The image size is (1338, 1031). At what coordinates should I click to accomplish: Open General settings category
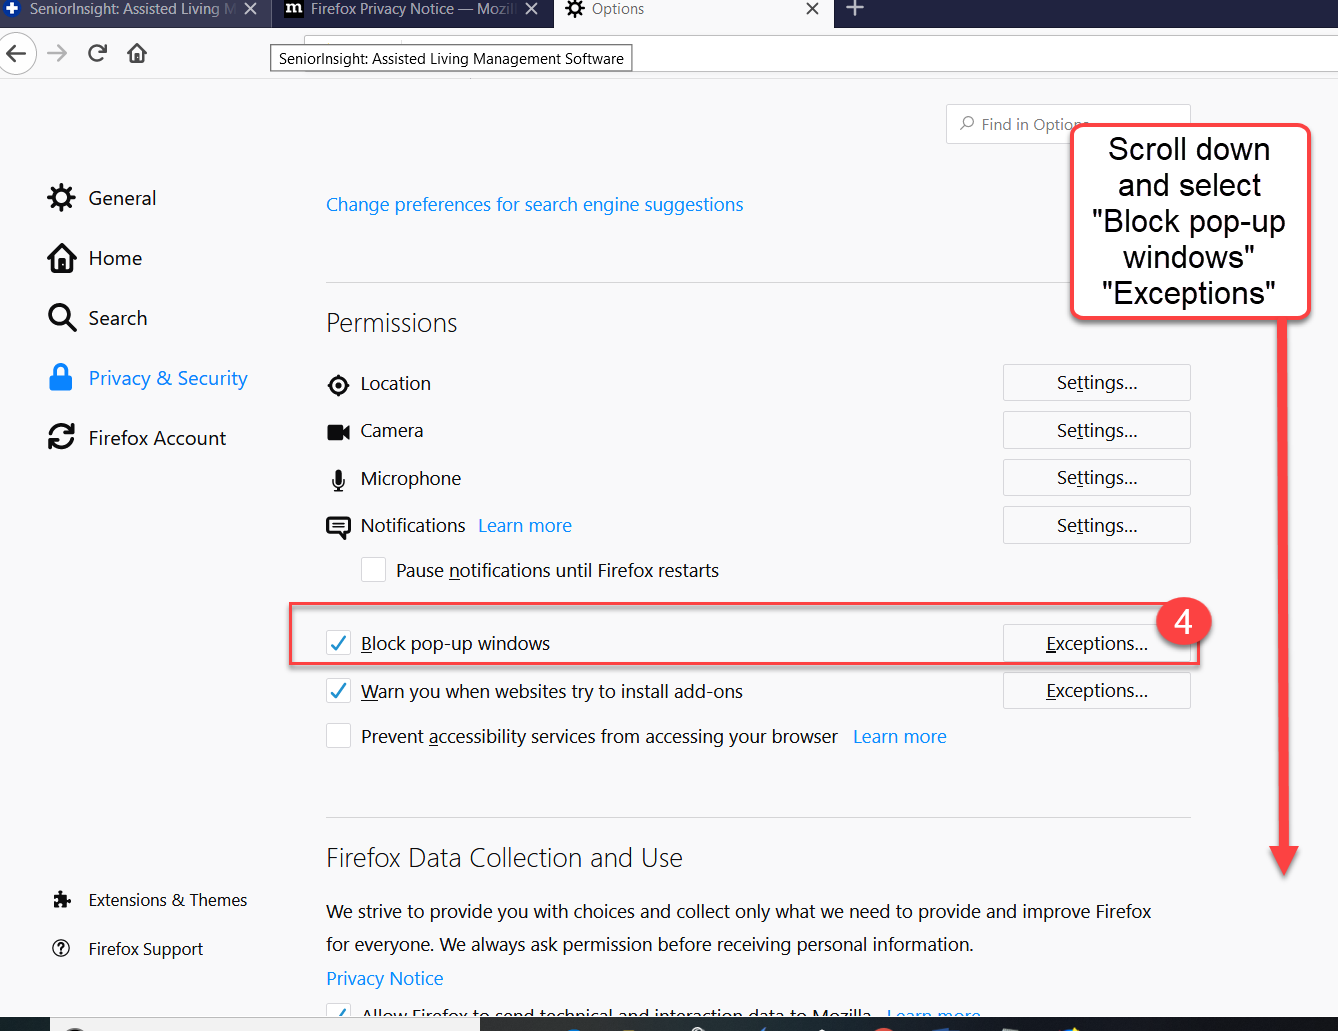click(x=122, y=198)
